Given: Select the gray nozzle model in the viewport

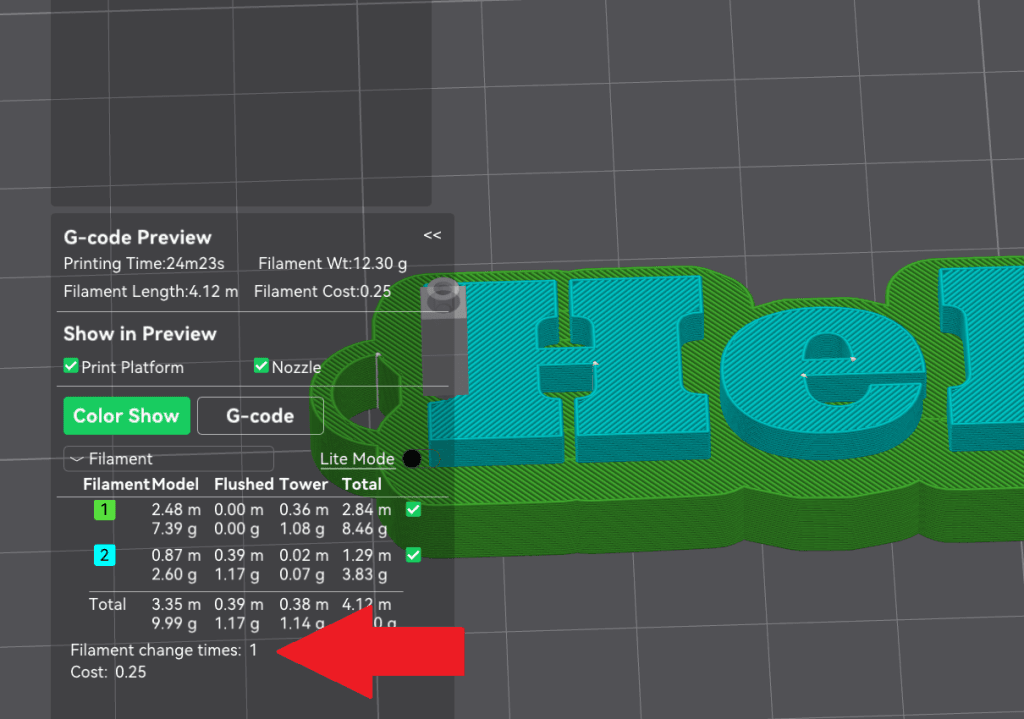Looking at the screenshot, I should 444,340.
